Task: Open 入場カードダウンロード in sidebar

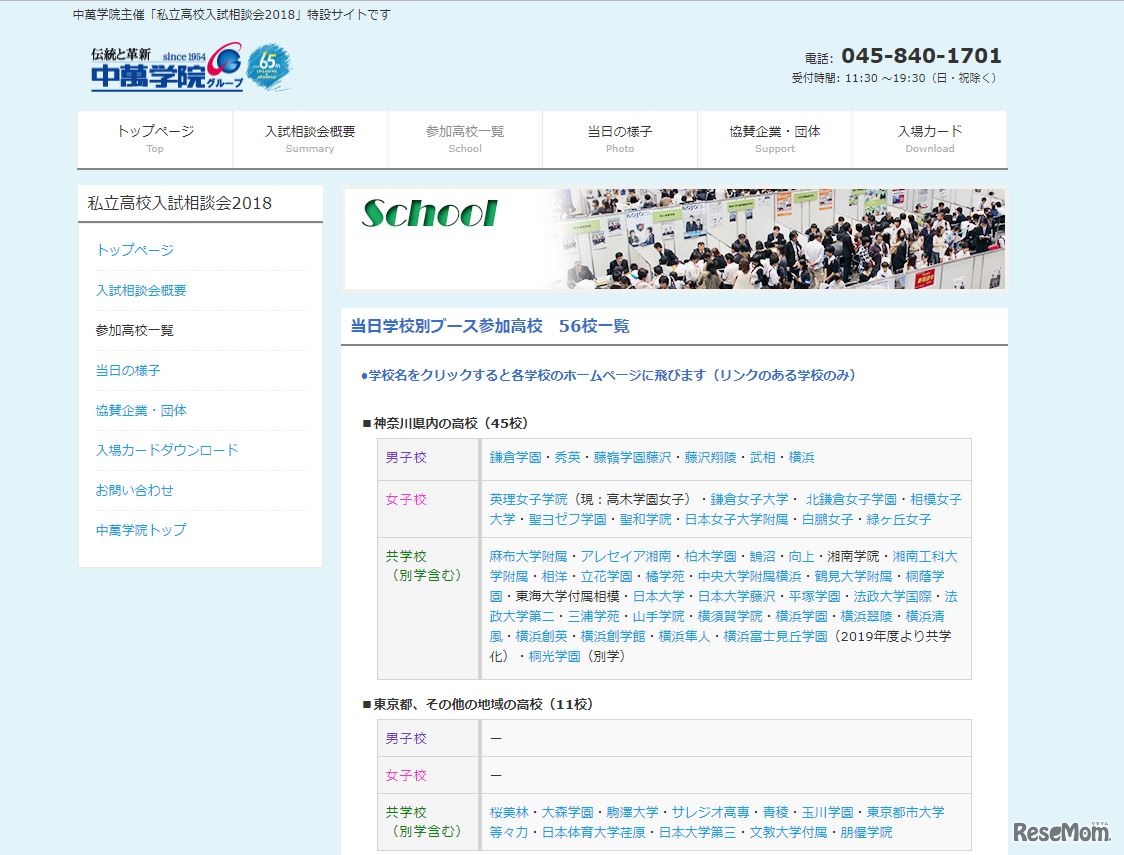Action: (x=167, y=450)
